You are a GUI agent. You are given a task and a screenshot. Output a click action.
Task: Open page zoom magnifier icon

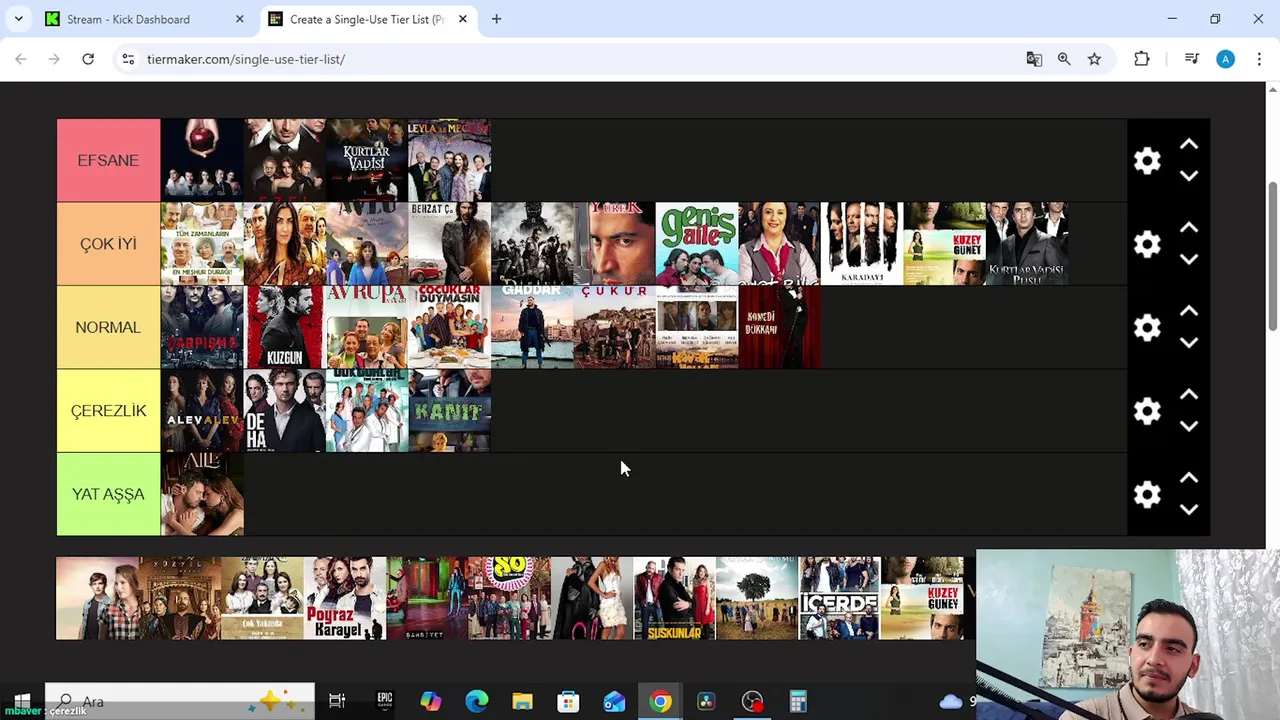1064,59
